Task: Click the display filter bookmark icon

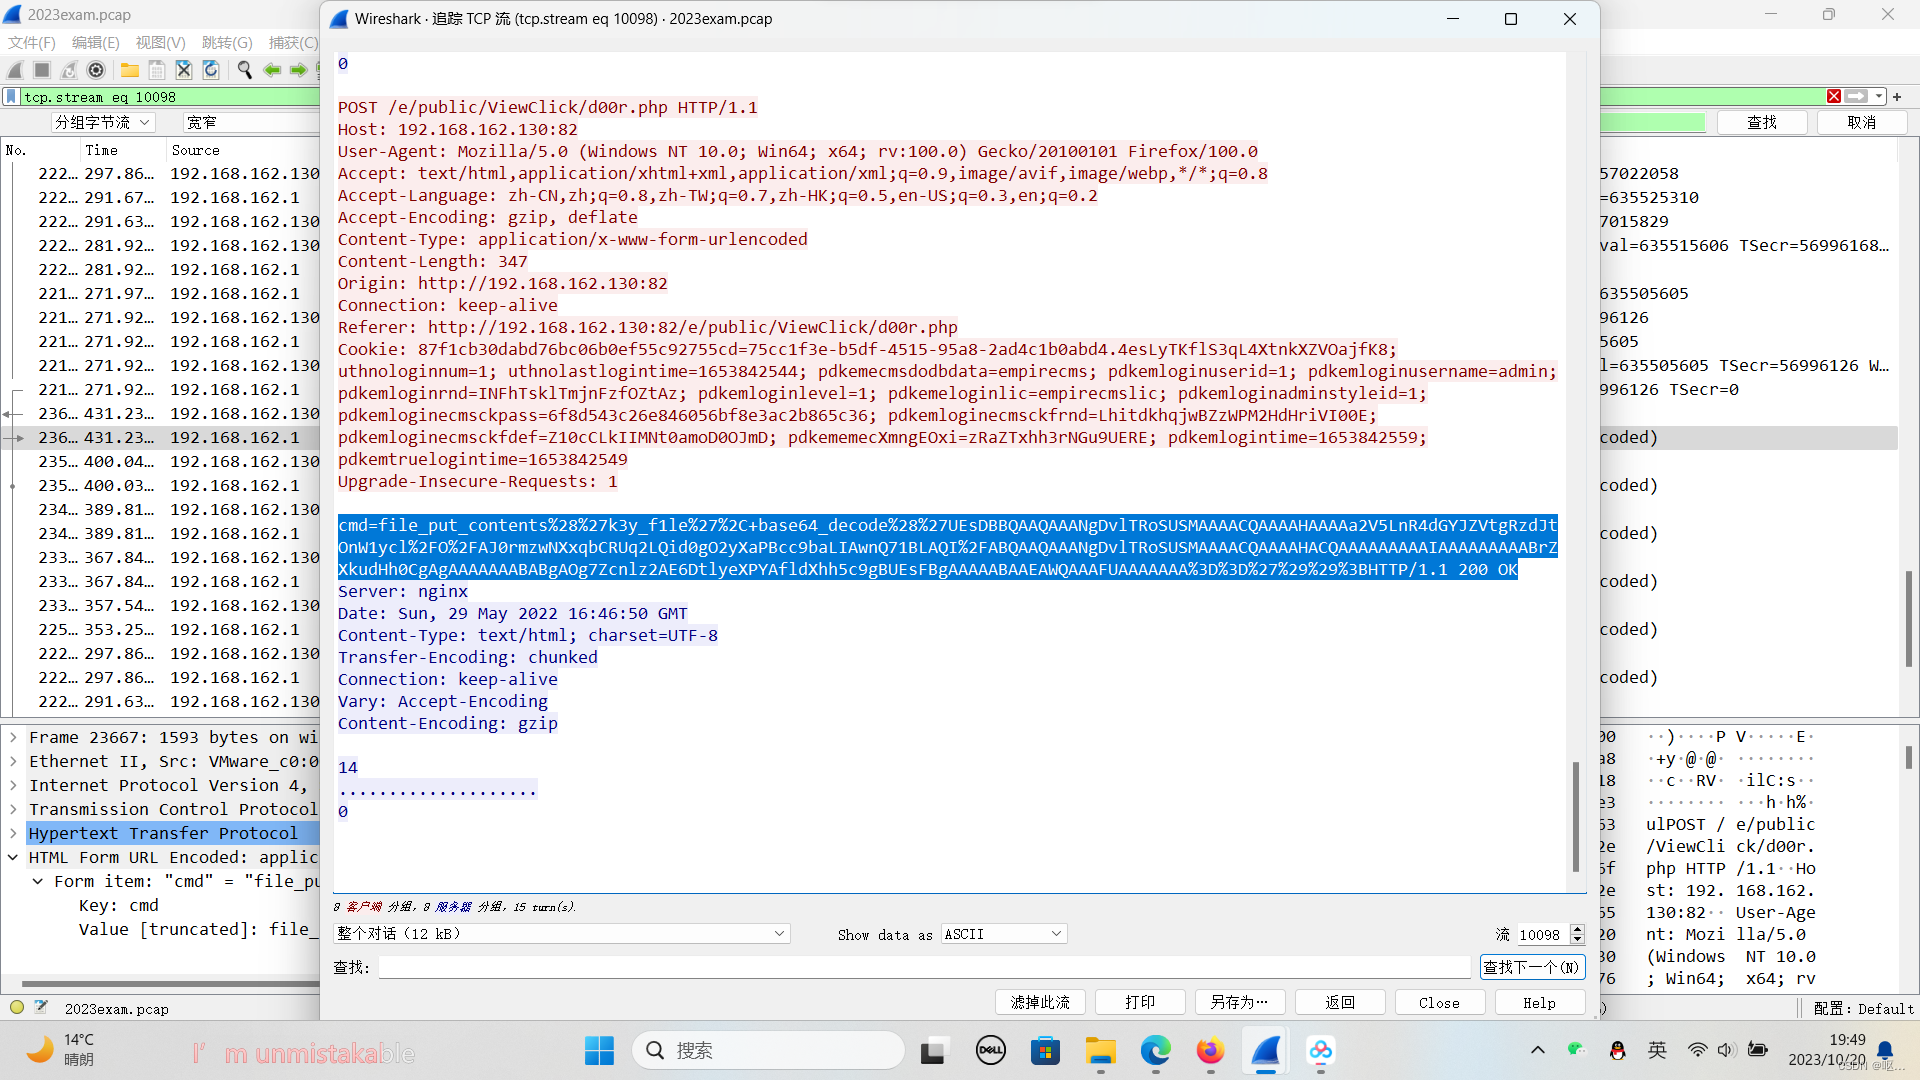Action: [x=11, y=97]
